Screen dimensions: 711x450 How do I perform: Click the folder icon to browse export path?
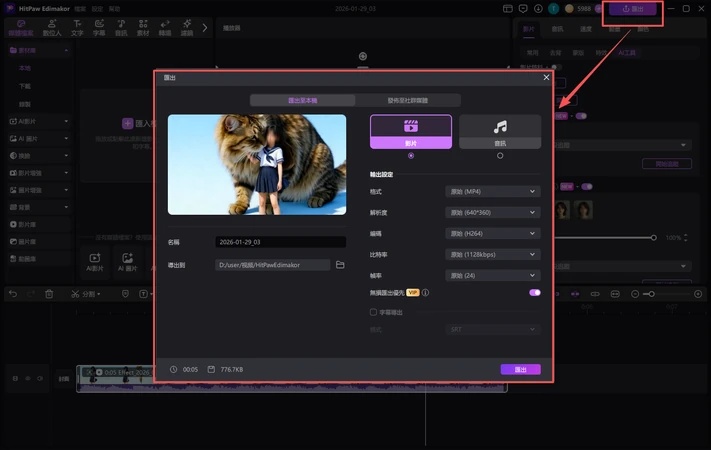340,265
